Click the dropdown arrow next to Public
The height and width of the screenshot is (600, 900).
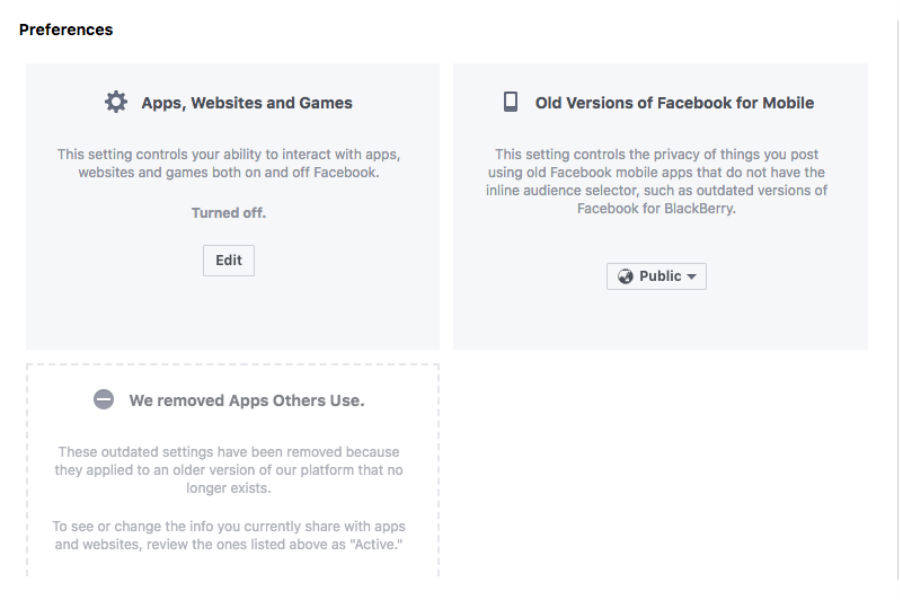[x=691, y=277]
